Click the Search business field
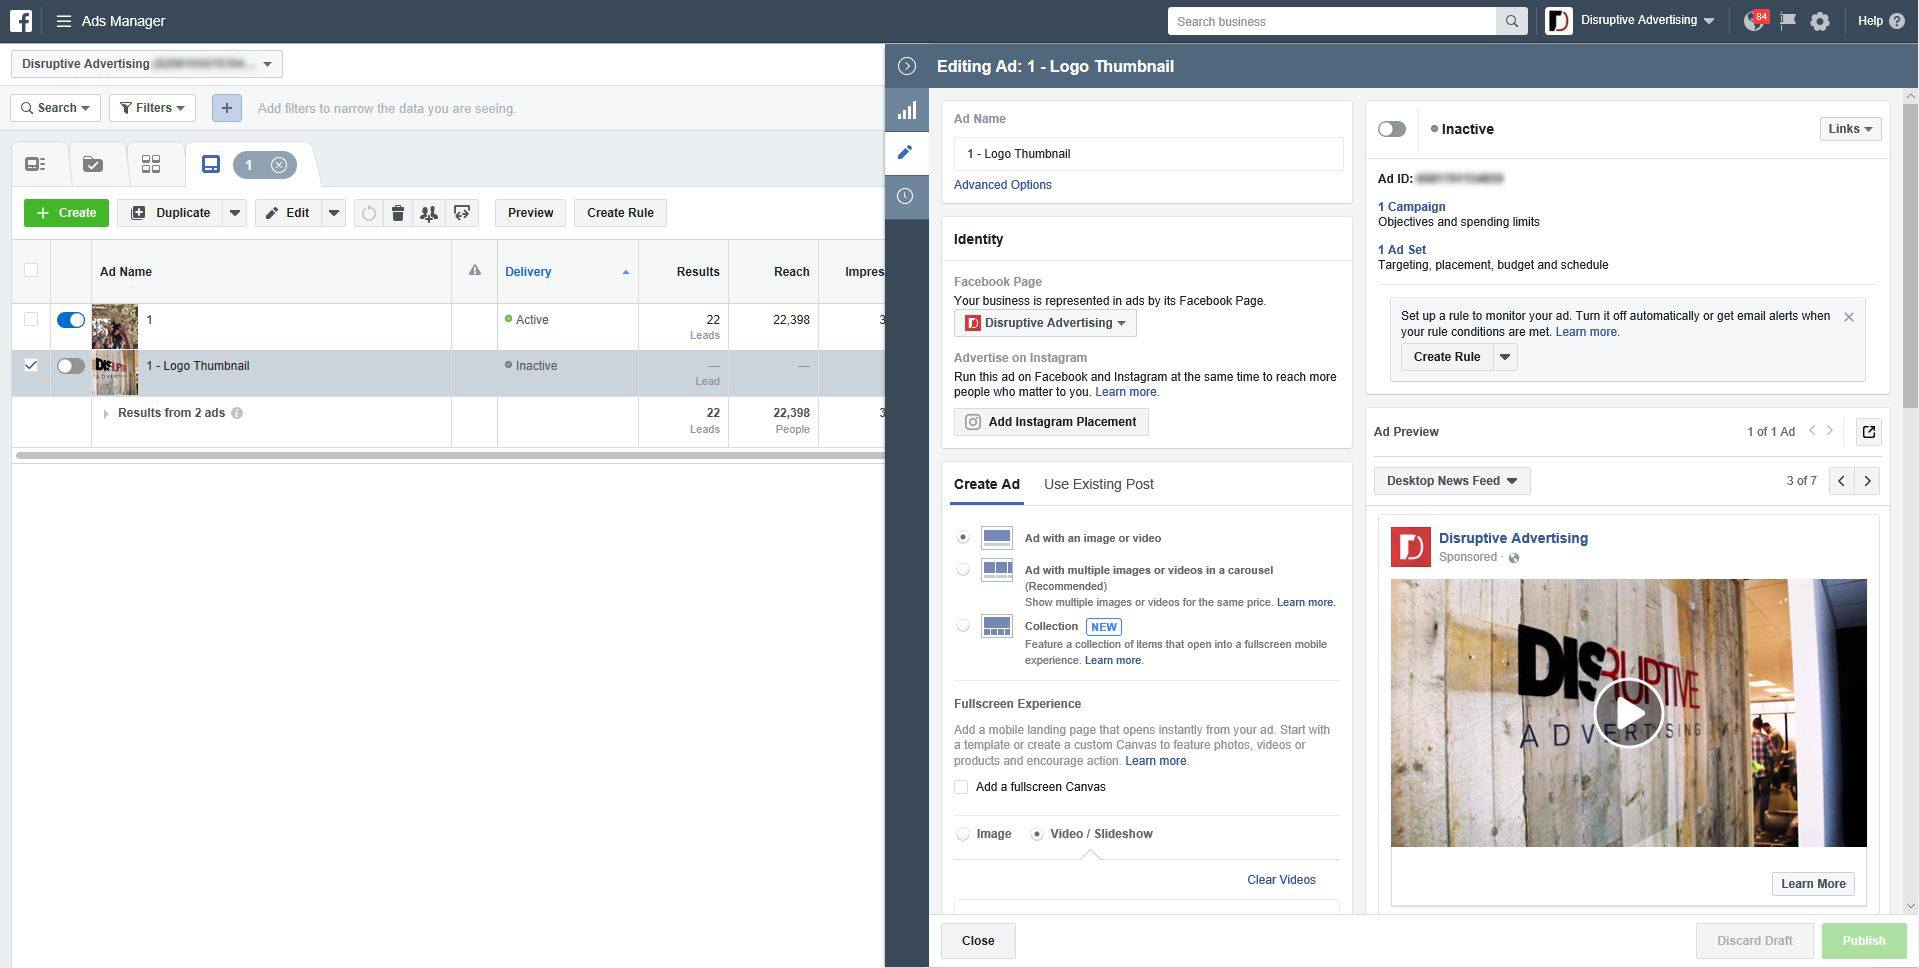Viewport: 1919px width, 968px height. [1332, 21]
